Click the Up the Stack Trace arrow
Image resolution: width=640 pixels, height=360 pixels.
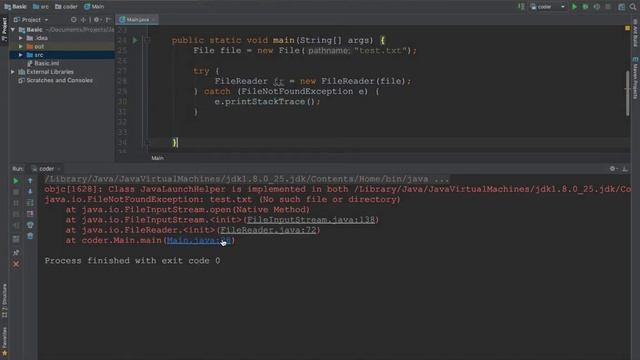point(30,181)
